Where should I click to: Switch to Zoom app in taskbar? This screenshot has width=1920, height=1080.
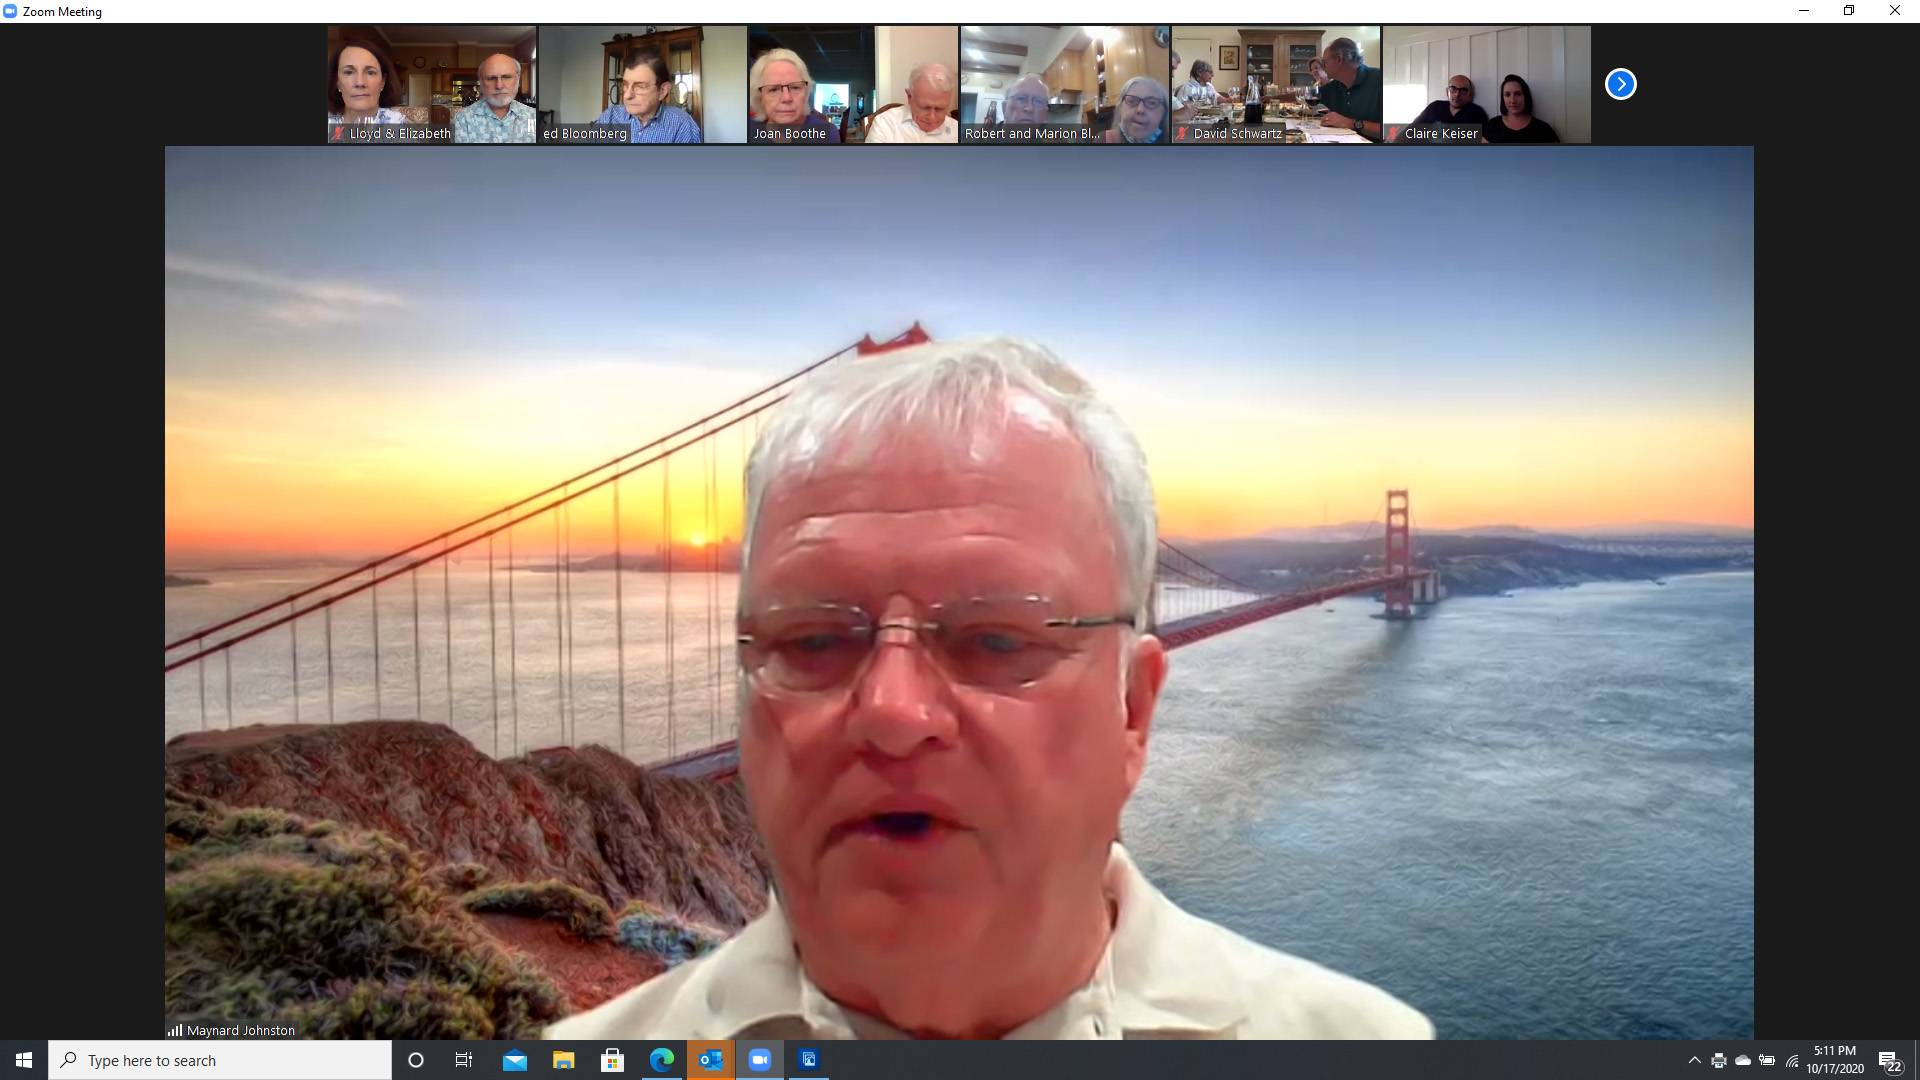[x=760, y=1060]
